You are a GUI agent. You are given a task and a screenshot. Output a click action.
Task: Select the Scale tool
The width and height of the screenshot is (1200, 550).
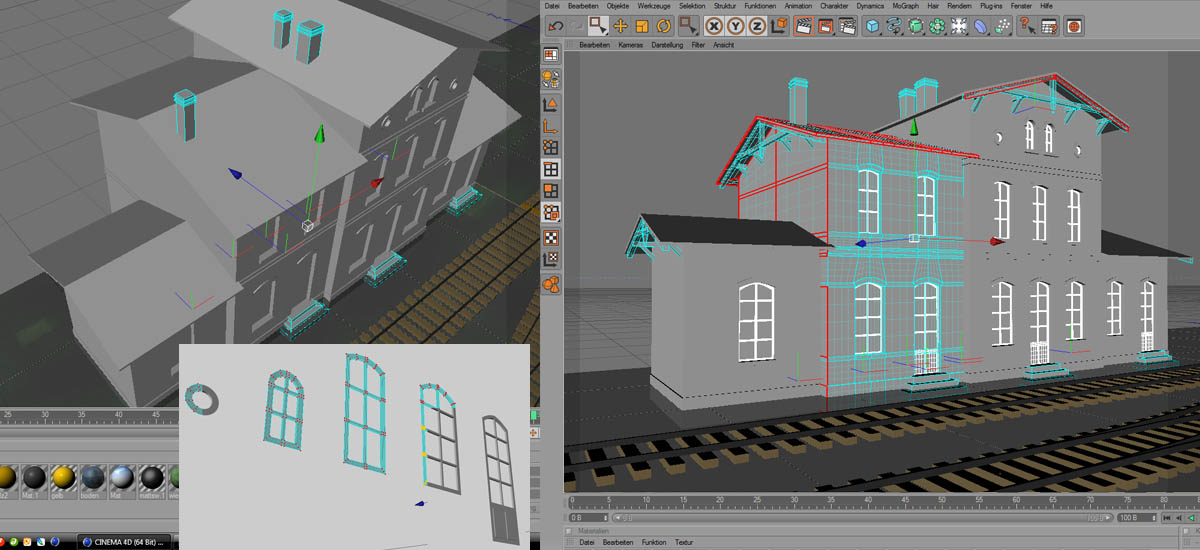(643, 26)
